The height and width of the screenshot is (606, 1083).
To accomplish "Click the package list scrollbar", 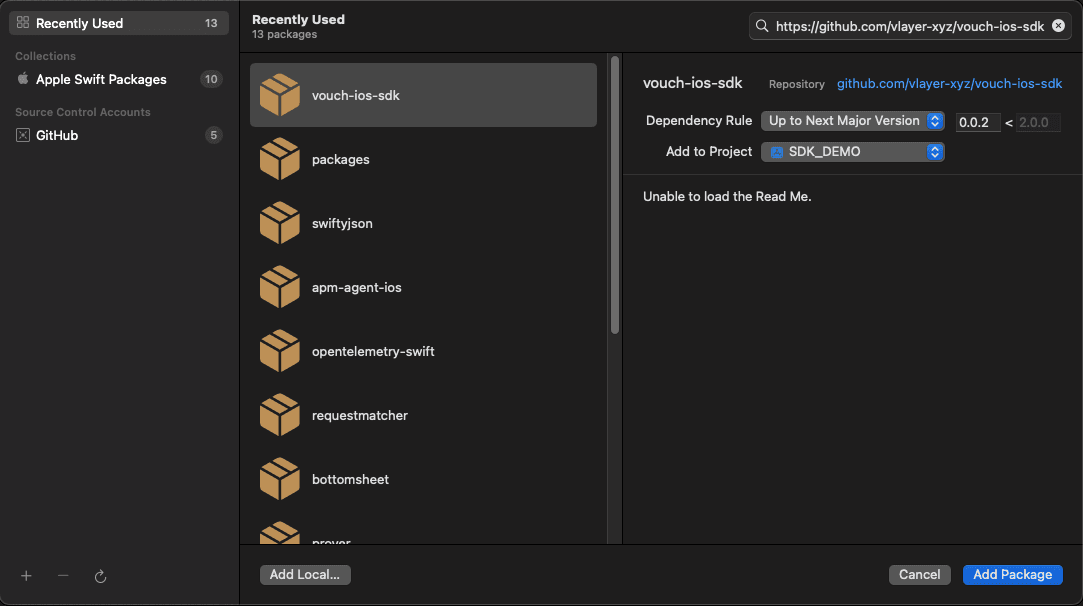I will 615,196.
